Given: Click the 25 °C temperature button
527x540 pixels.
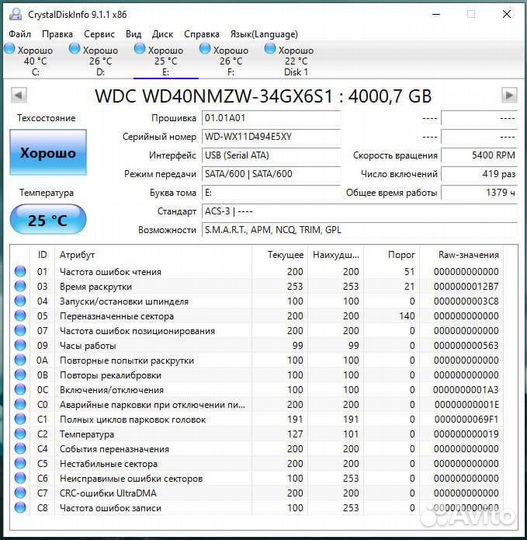Looking at the screenshot, I should click(x=48, y=220).
